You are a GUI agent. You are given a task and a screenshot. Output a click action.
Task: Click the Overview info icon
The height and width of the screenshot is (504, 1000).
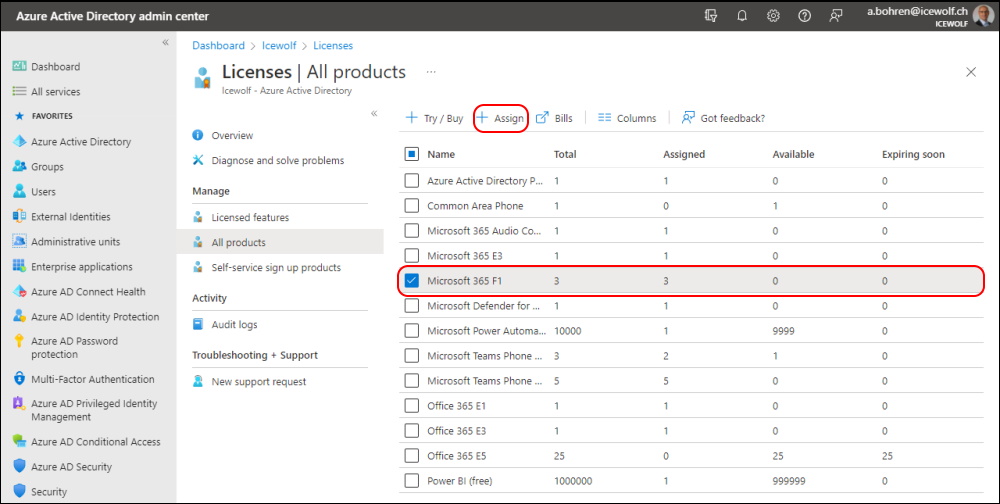[198, 135]
